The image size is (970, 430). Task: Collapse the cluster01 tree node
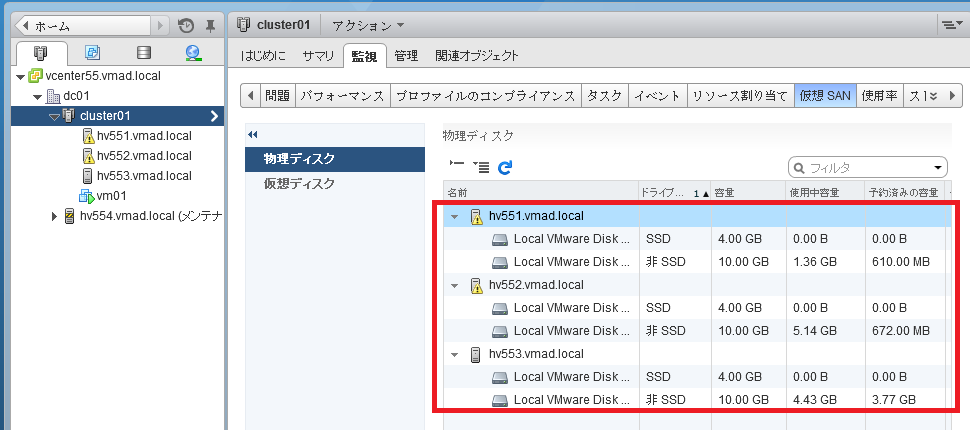[54, 116]
